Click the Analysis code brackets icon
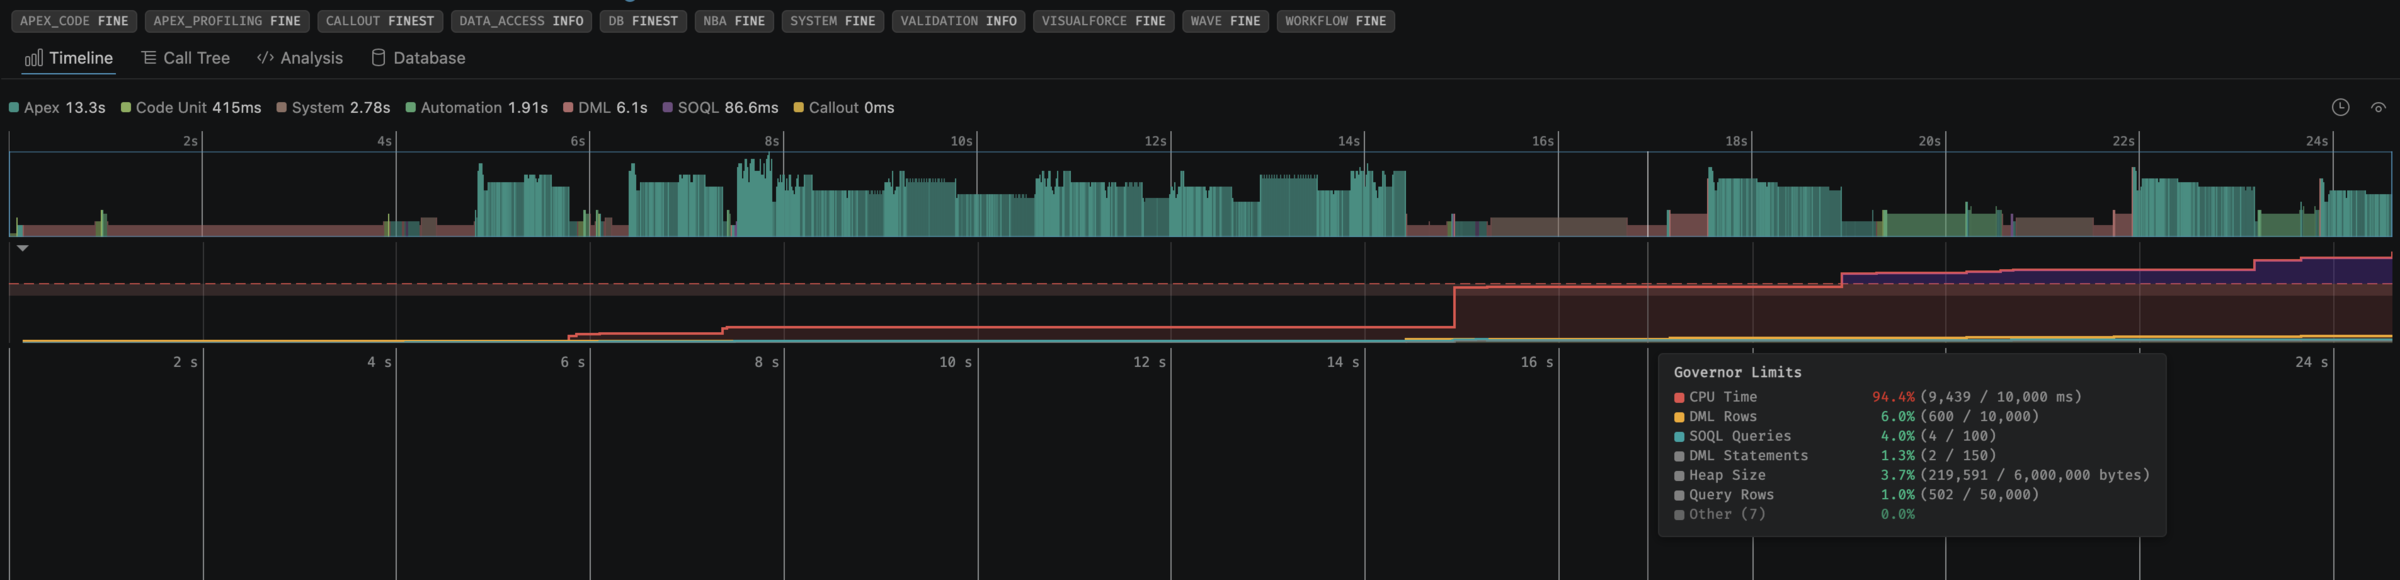This screenshot has height=580, width=2400. pyautogui.click(x=265, y=58)
